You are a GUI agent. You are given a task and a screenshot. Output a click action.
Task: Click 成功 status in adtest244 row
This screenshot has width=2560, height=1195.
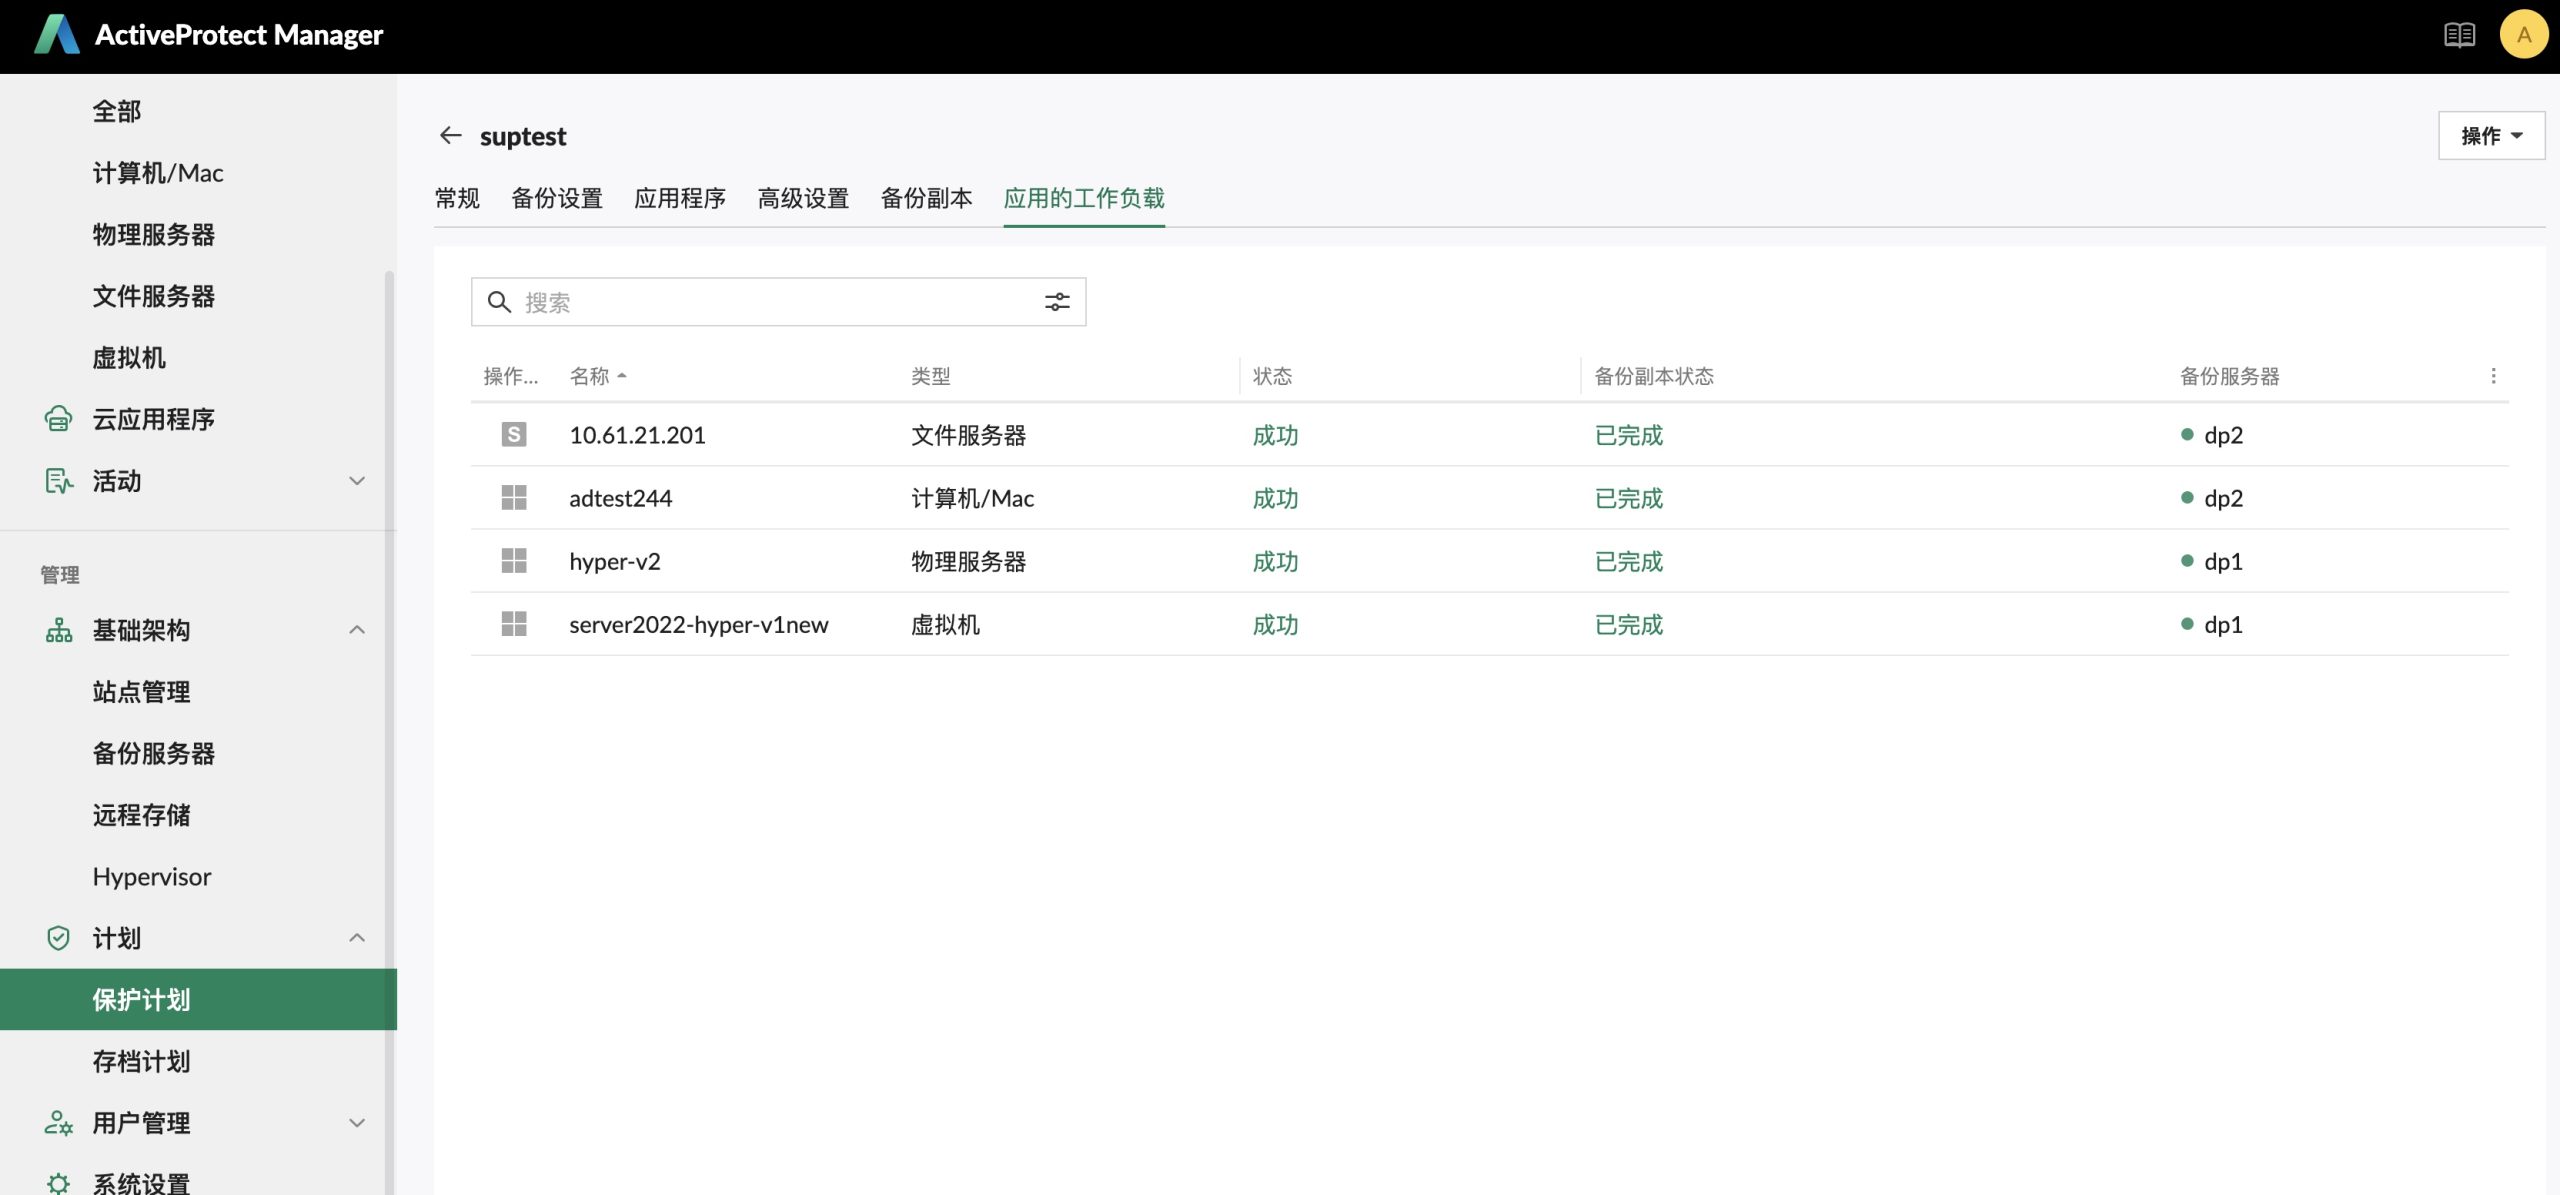1275,498
